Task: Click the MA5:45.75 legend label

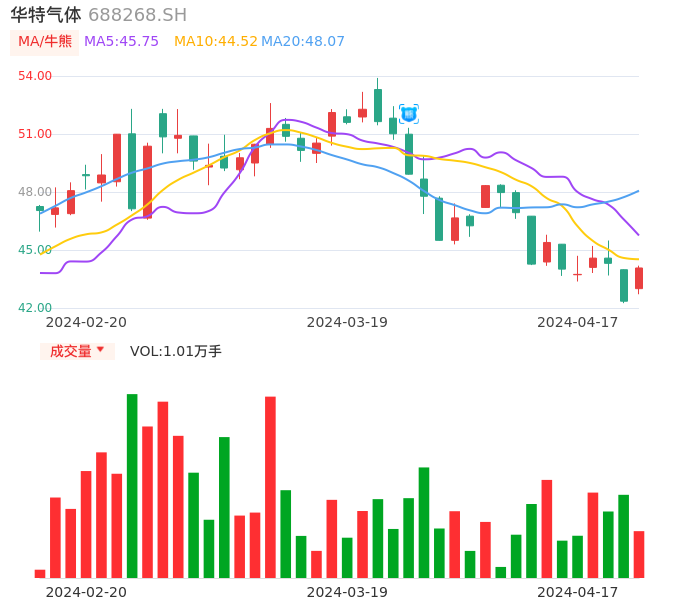Action: pos(121,42)
